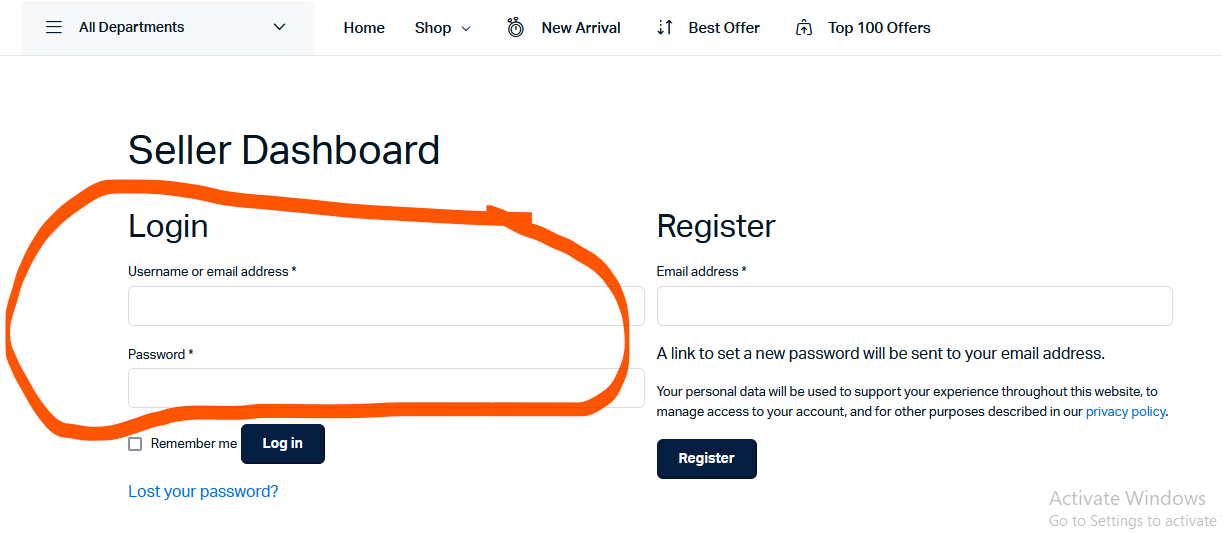Open the All Departments label
Image resolution: width=1222 pixels, height=534 pixels.
point(131,28)
